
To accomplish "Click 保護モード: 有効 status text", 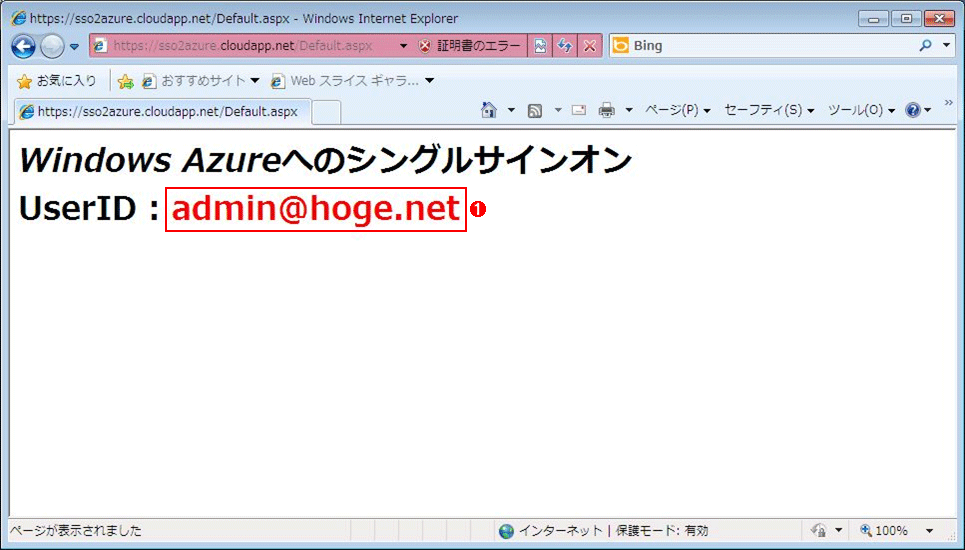I will (662, 530).
